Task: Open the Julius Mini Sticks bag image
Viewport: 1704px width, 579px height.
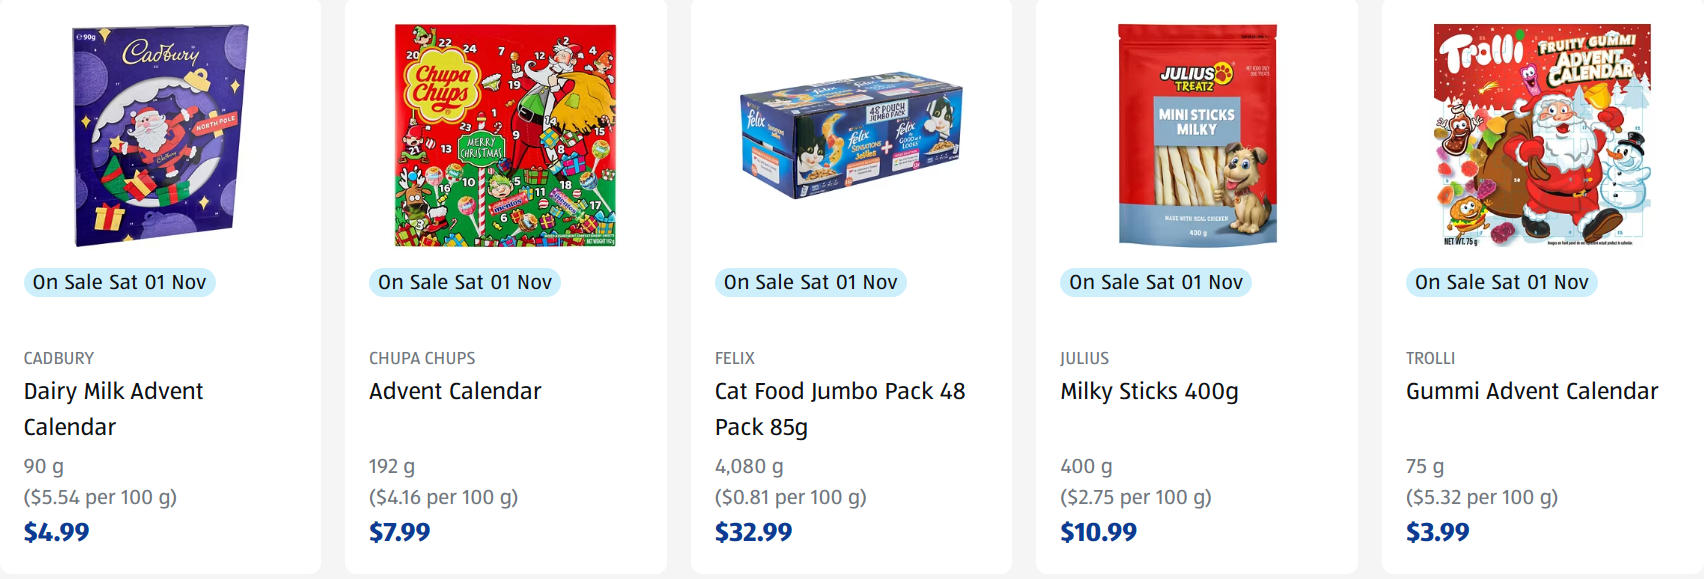Action: pyautogui.click(x=1197, y=135)
